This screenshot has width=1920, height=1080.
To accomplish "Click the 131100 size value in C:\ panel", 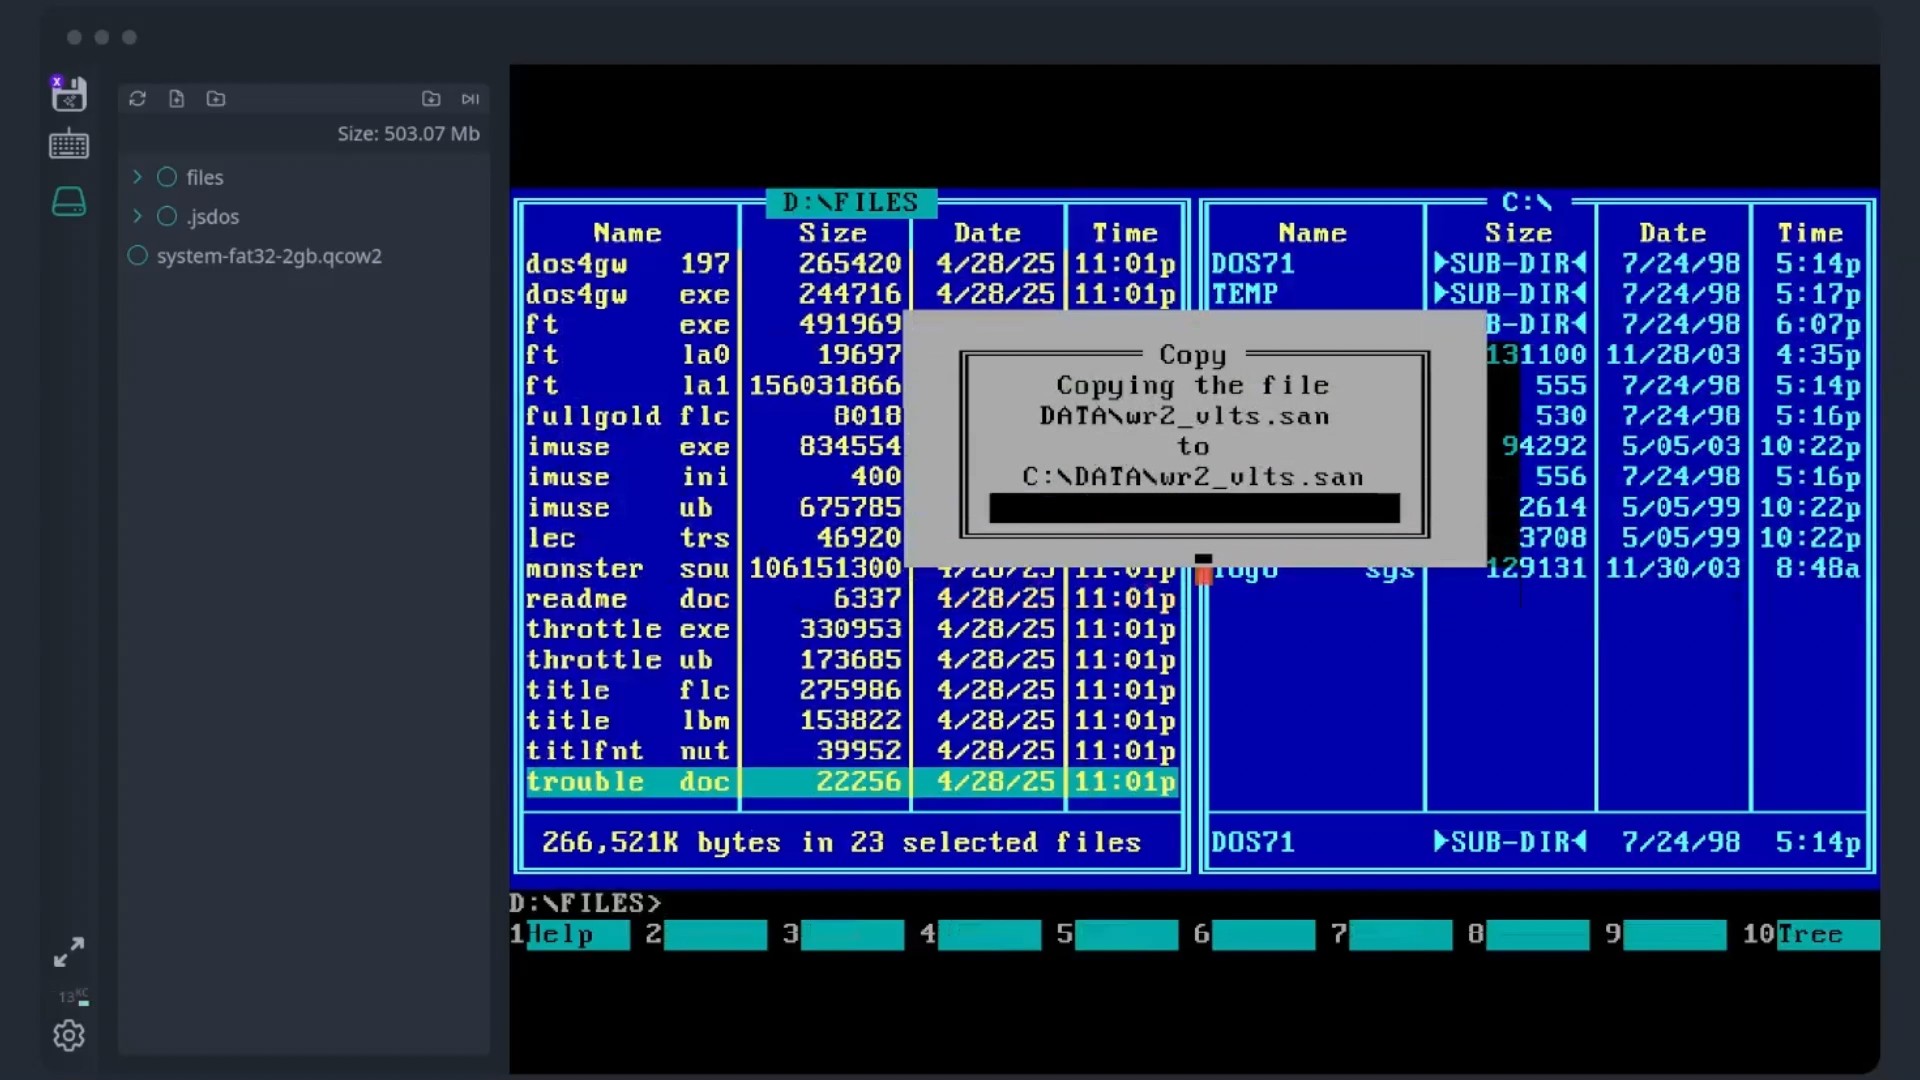I will click(x=1537, y=355).
